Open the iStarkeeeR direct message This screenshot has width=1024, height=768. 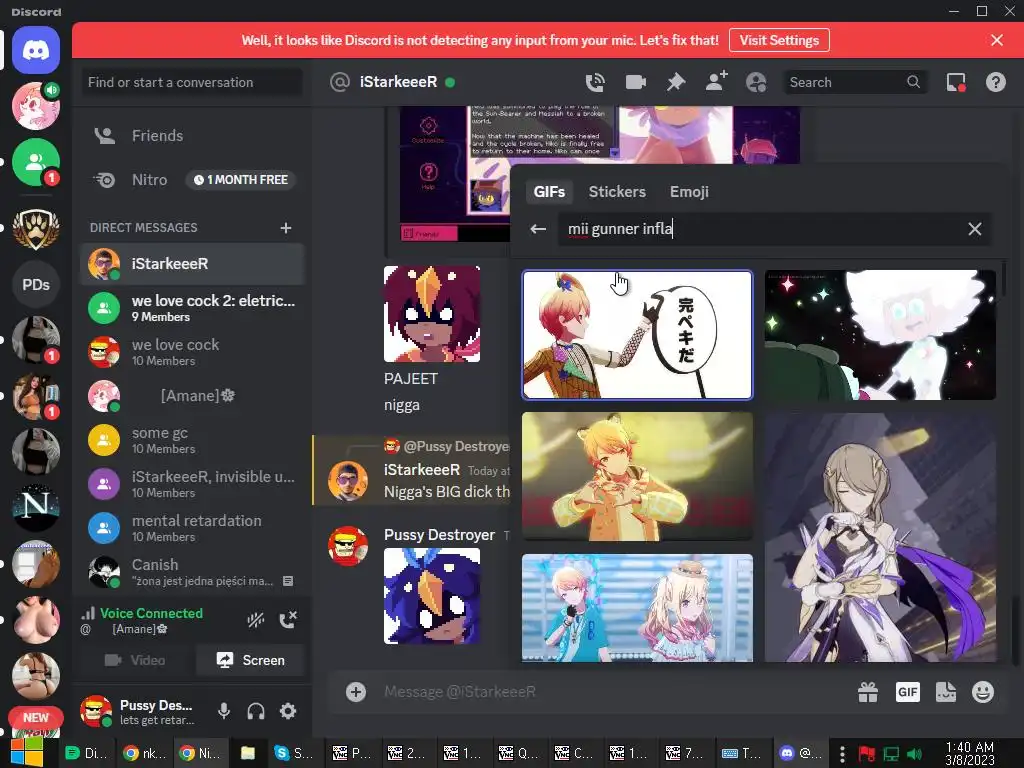(192, 264)
